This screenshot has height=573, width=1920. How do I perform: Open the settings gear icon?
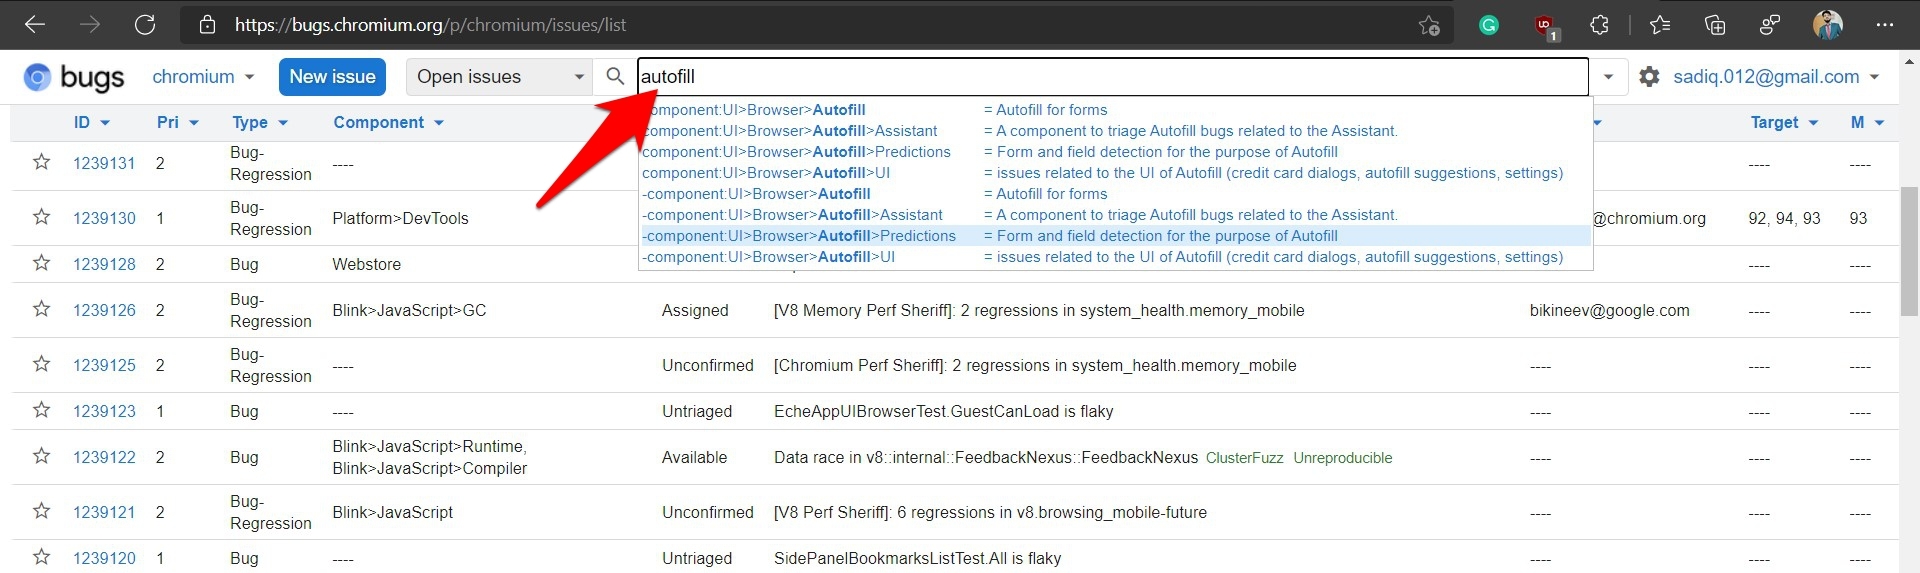(x=1649, y=77)
